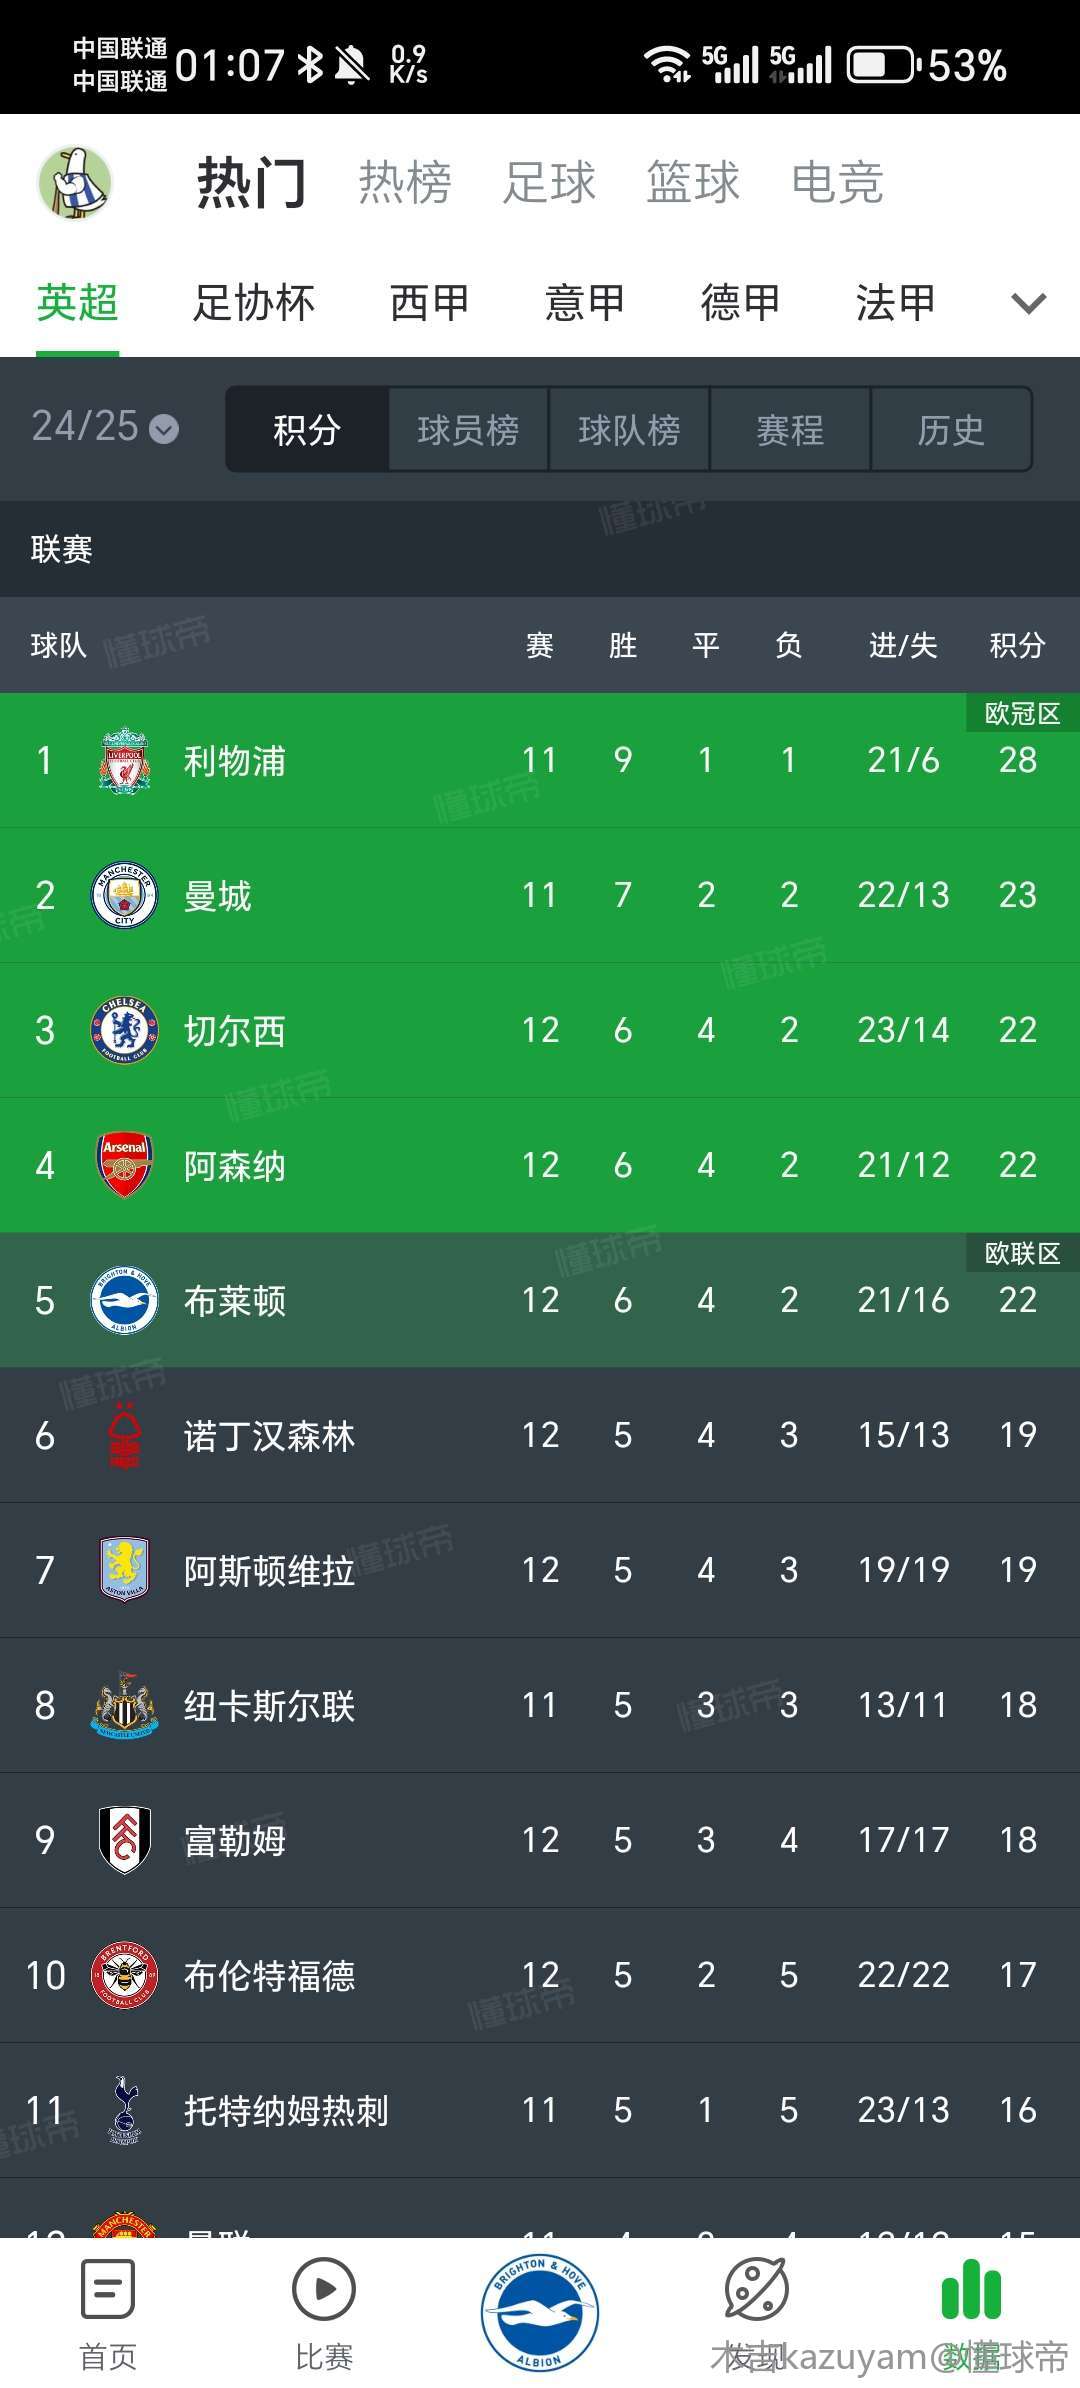The image size is (1080, 2388).
Task: Tap the Liverpool club crest
Action: click(125, 761)
